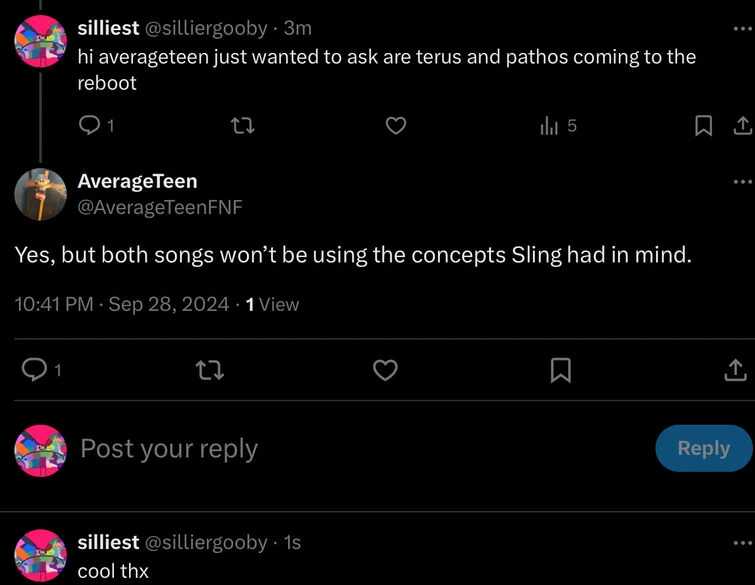Open AverageTeen's profile picture
Screen dimensions: 755x585
[40, 194]
